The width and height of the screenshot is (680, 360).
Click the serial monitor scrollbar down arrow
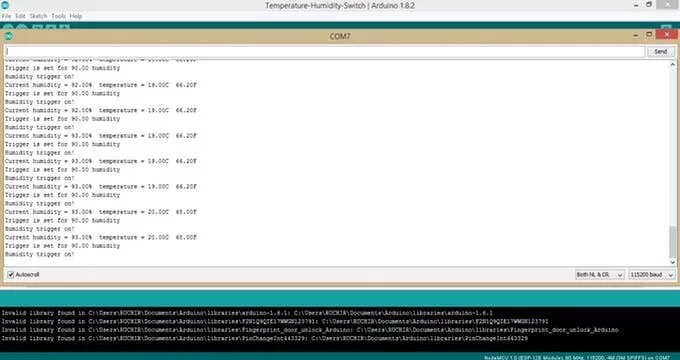[x=672, y=262]
